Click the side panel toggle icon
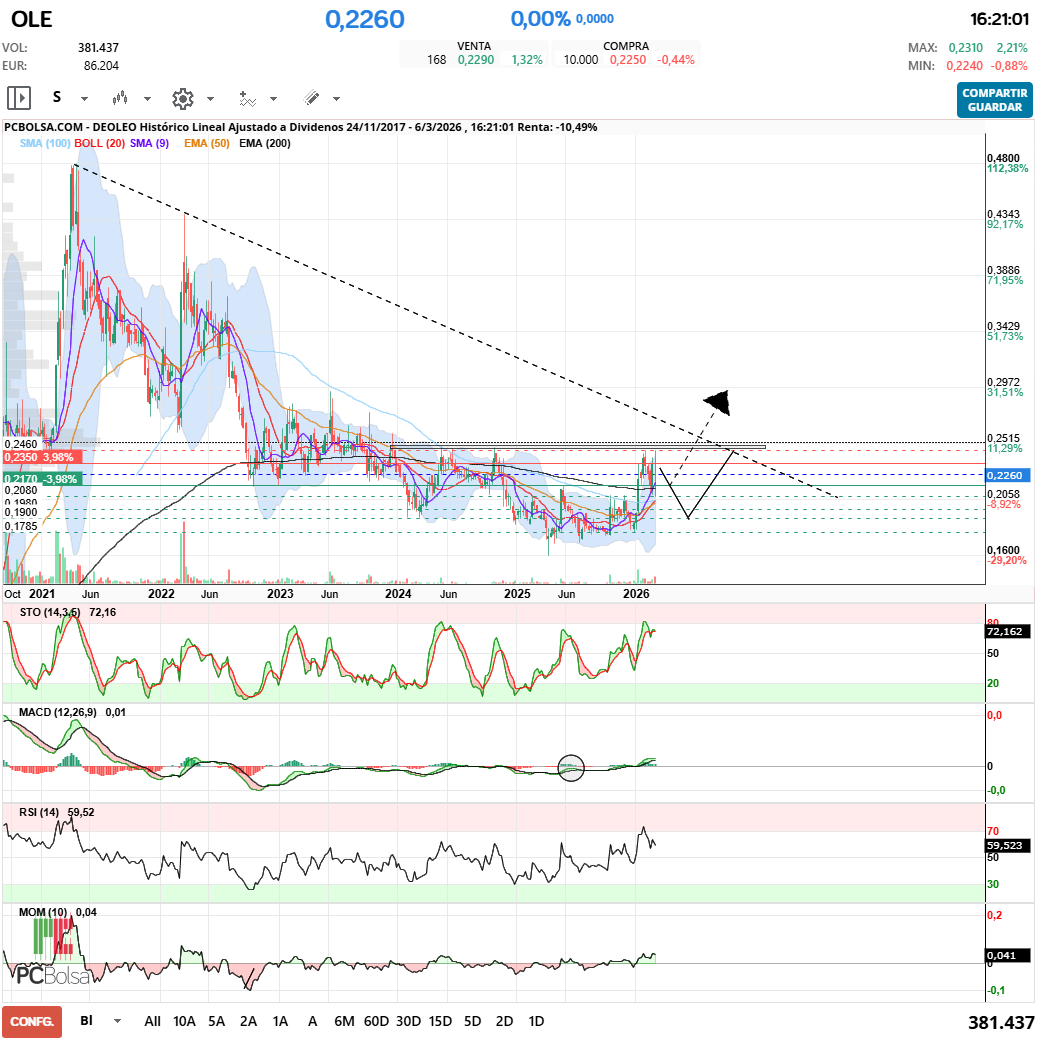 [18, 98]
